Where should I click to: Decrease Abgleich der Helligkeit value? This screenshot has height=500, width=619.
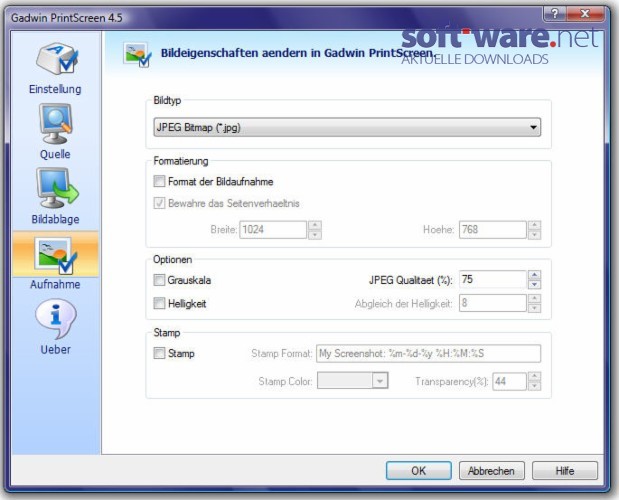[534, 308]
